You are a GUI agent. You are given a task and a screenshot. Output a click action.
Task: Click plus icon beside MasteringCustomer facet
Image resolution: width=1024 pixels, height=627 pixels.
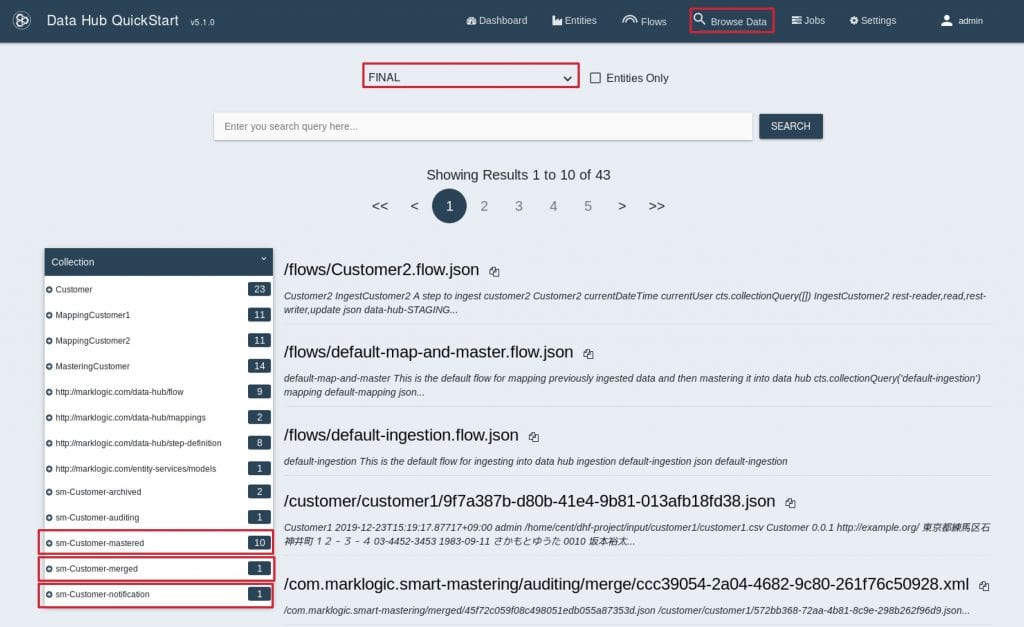tap(49, 367)
